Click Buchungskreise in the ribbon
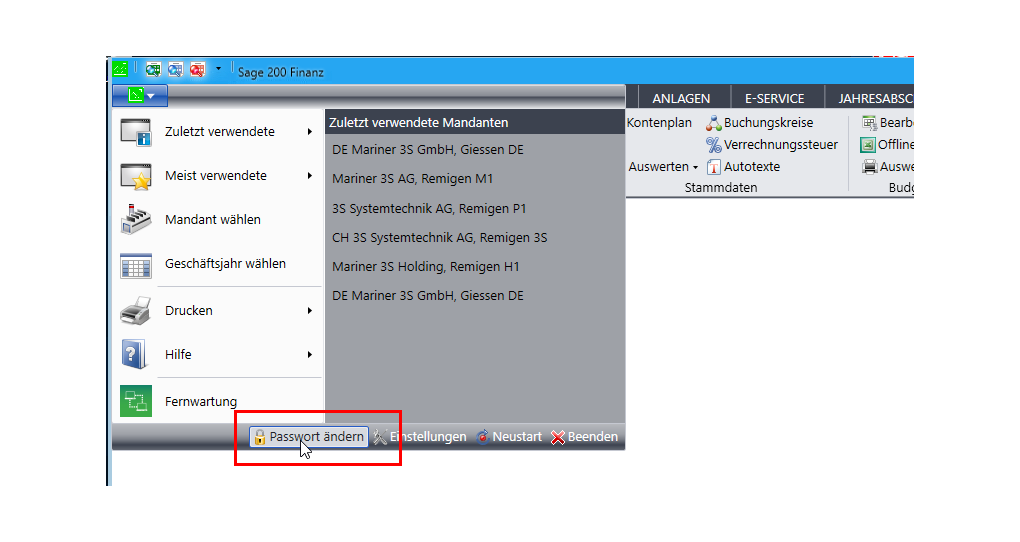The width and height of the screenshot is (1020, 542). pyautogui.click(x=760, y=122)
